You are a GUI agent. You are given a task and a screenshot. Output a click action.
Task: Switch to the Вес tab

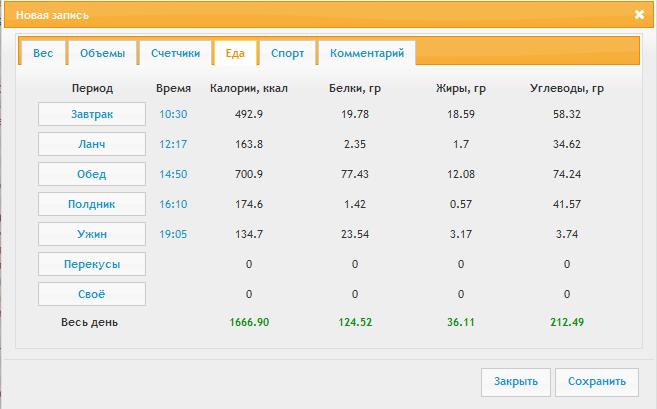tap(43, 53)
